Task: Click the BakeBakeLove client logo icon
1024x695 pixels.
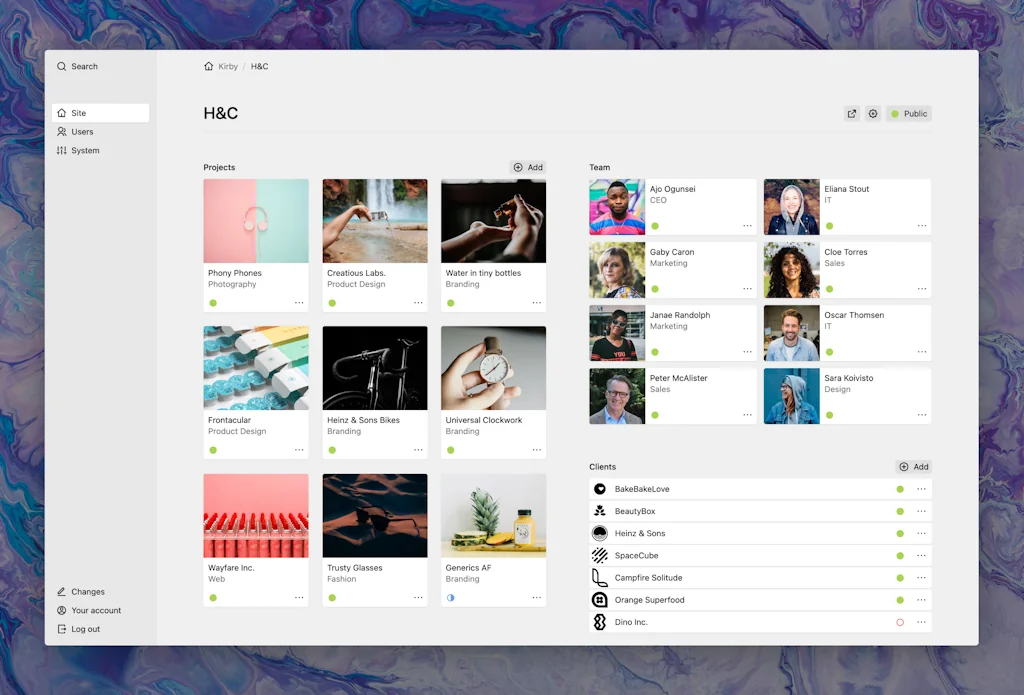Action: (x=600, y=489)
